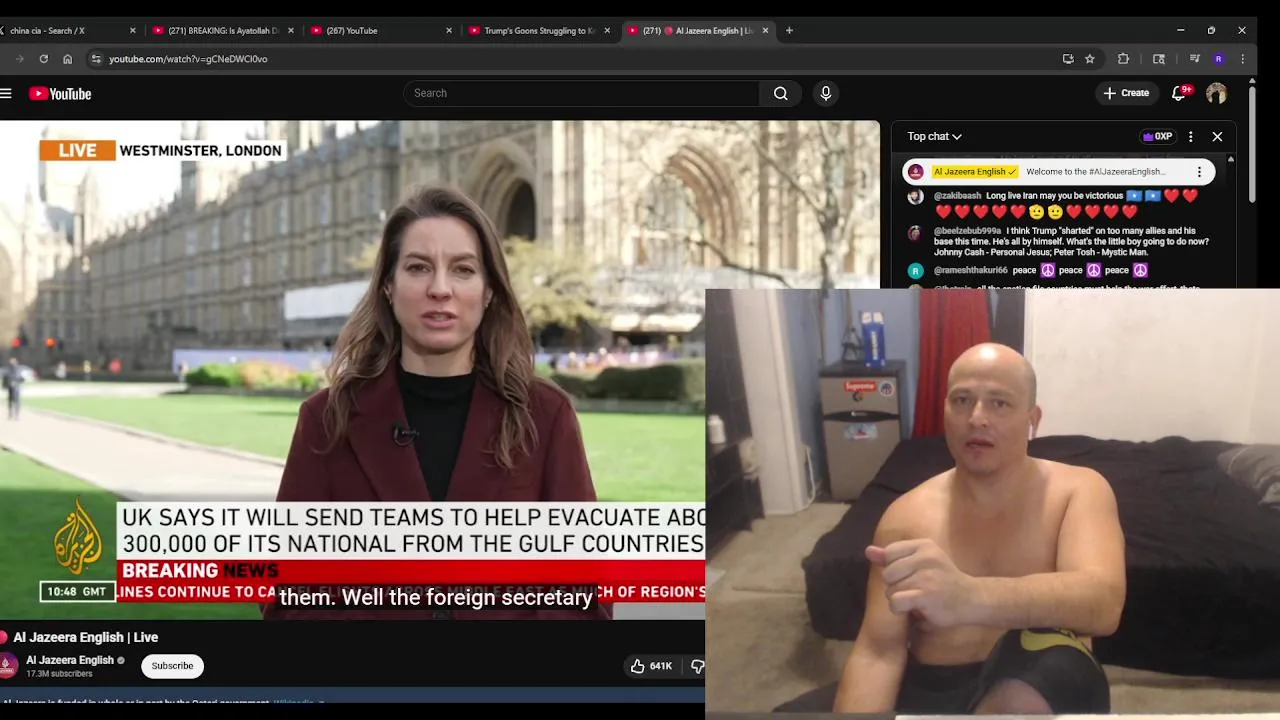Open the Al Jazeera English channel name
Image resolution: width=1280 pixels, height=720 pixels.
coord(70,660)
